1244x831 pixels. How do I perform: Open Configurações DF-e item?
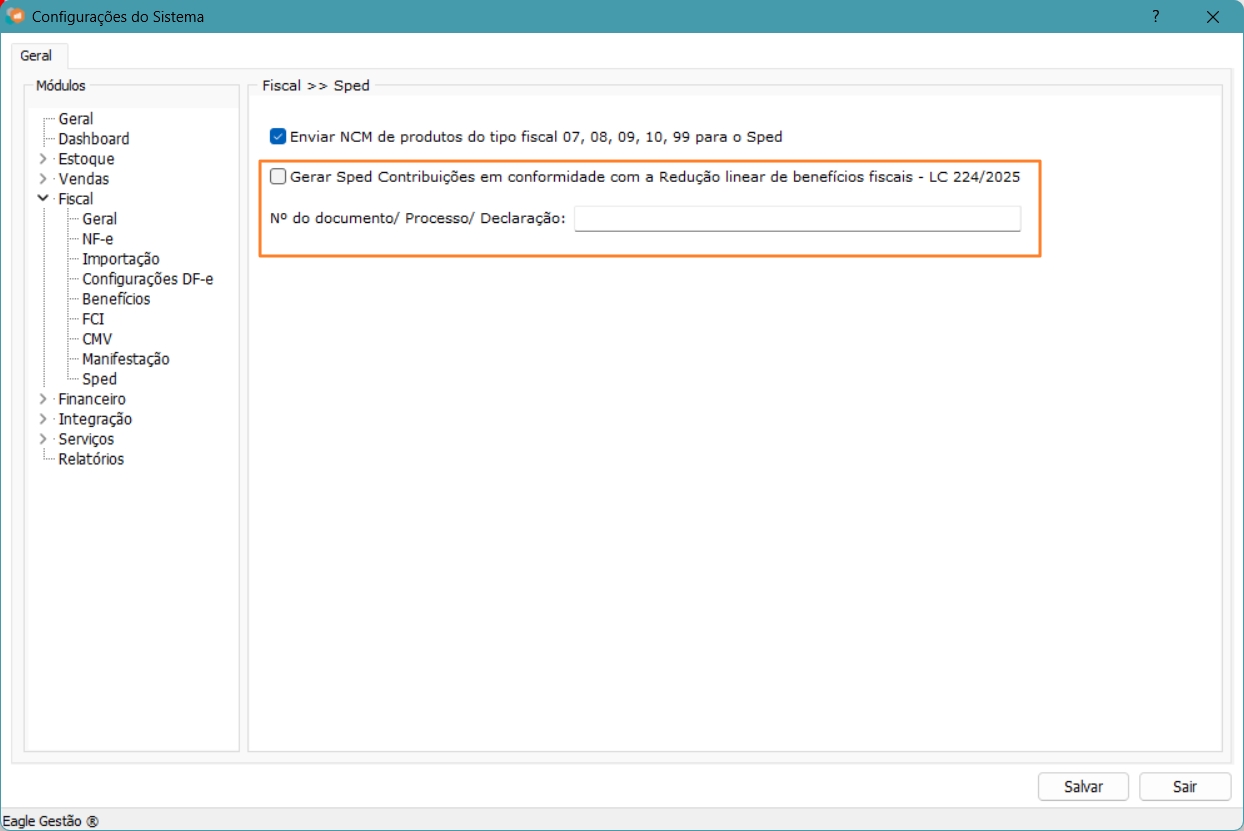point(148,279)
